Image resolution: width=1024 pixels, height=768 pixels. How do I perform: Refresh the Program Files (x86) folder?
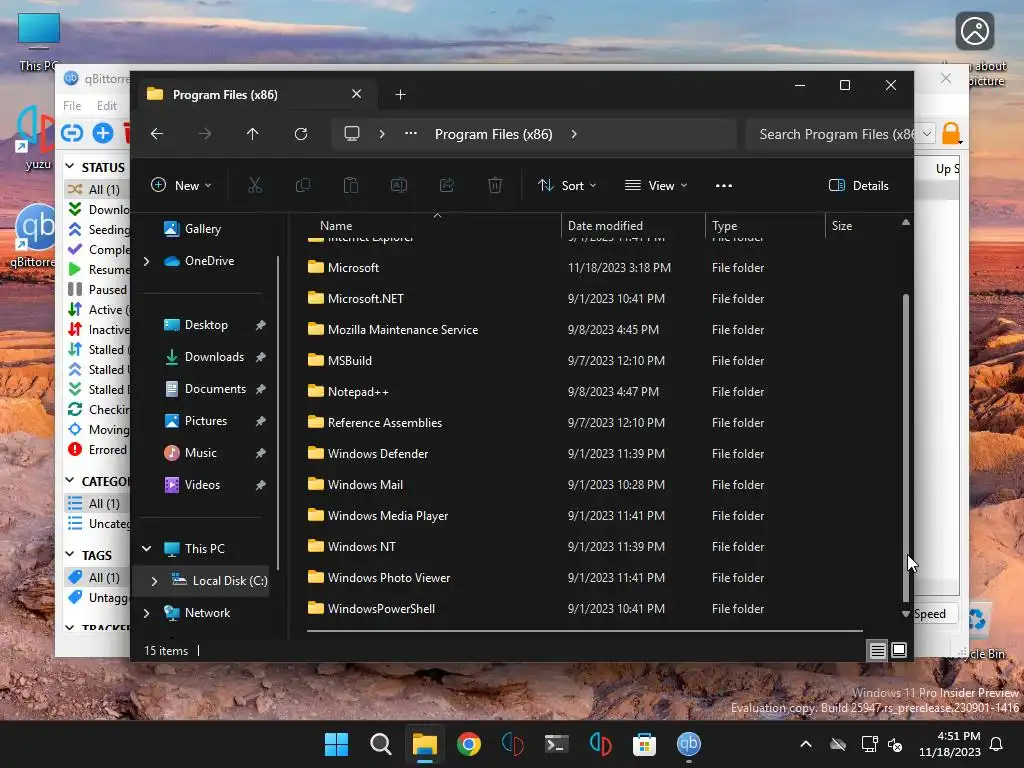tap(300, 134)
